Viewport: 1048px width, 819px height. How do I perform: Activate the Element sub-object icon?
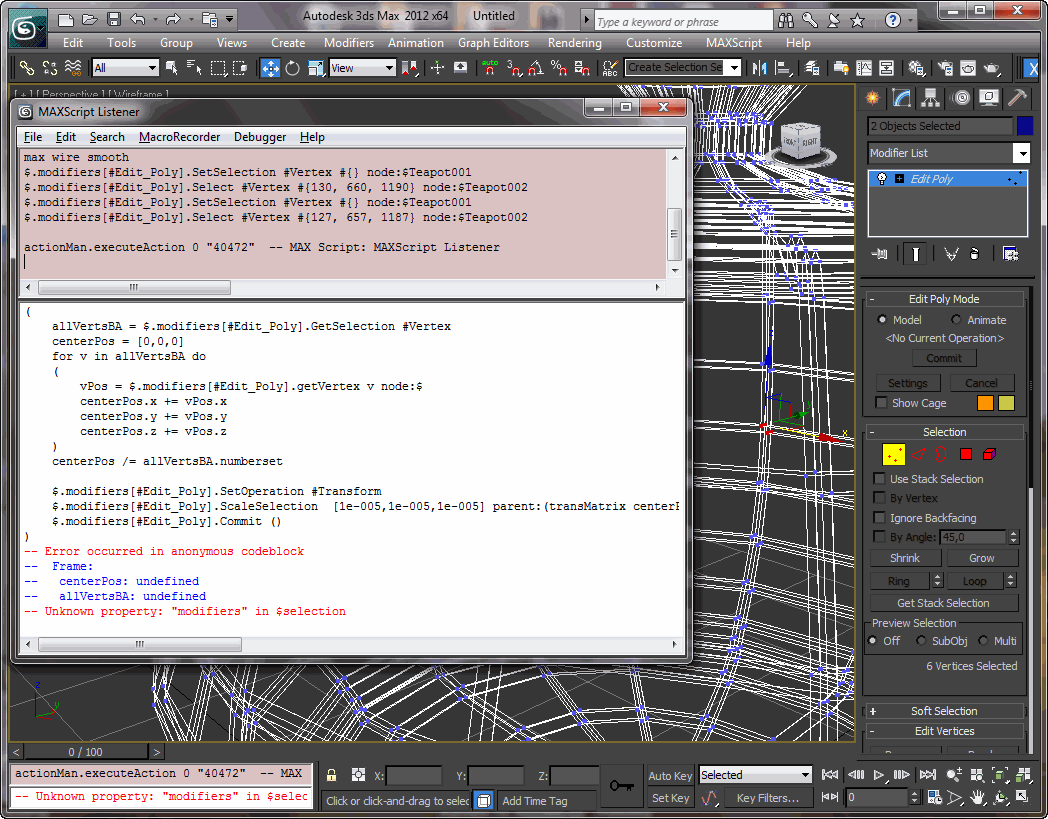point(988,453)
